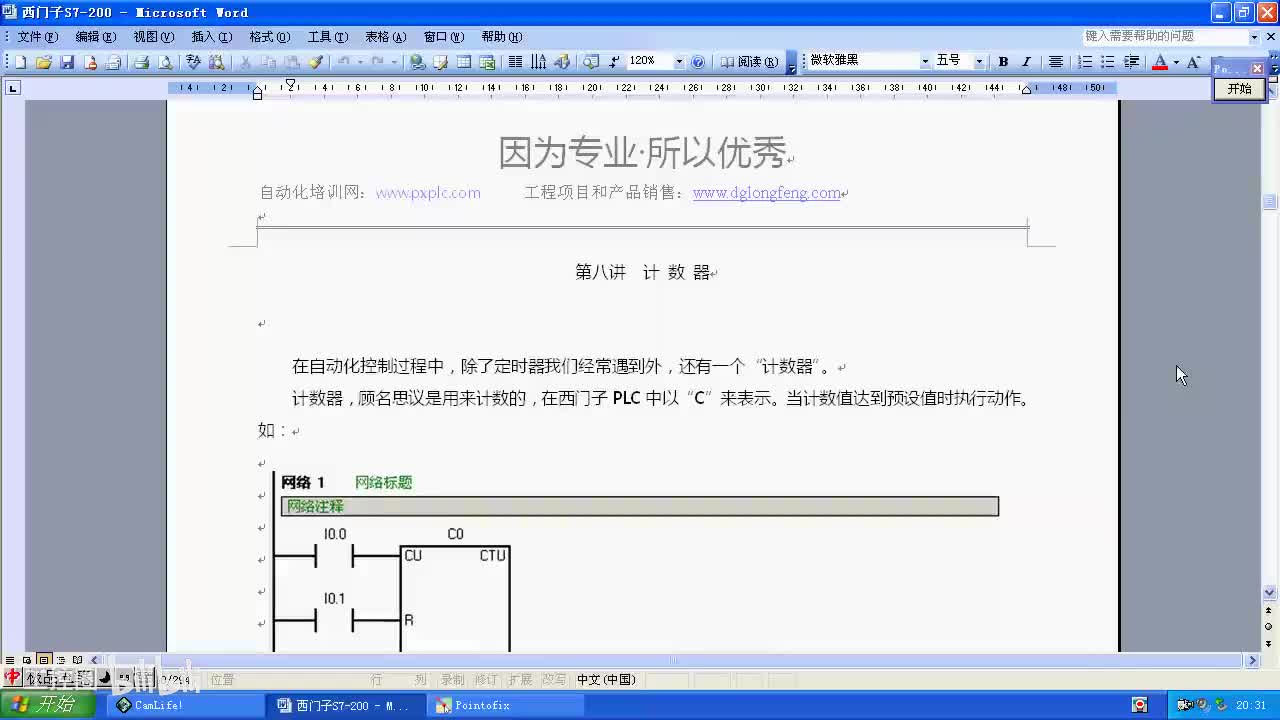Open the 帮助(H) menu
The image size is (1280, 720).
501,37
